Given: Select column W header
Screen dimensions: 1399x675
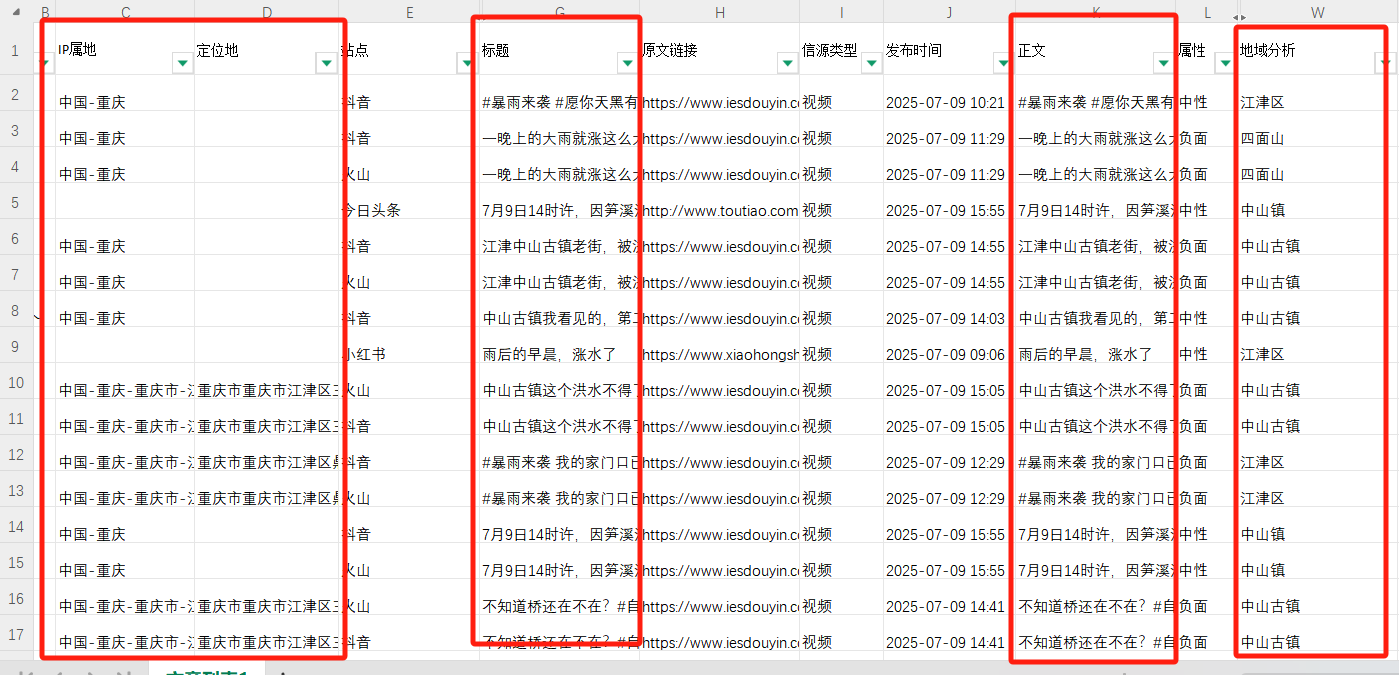Looking at the screenshot, I should point(1317,12).
